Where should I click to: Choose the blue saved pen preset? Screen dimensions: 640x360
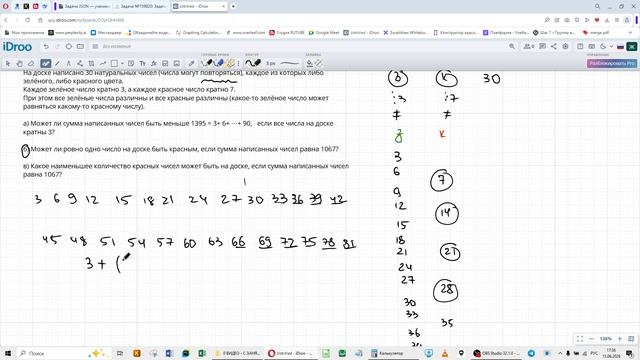[x=219, y=63]
